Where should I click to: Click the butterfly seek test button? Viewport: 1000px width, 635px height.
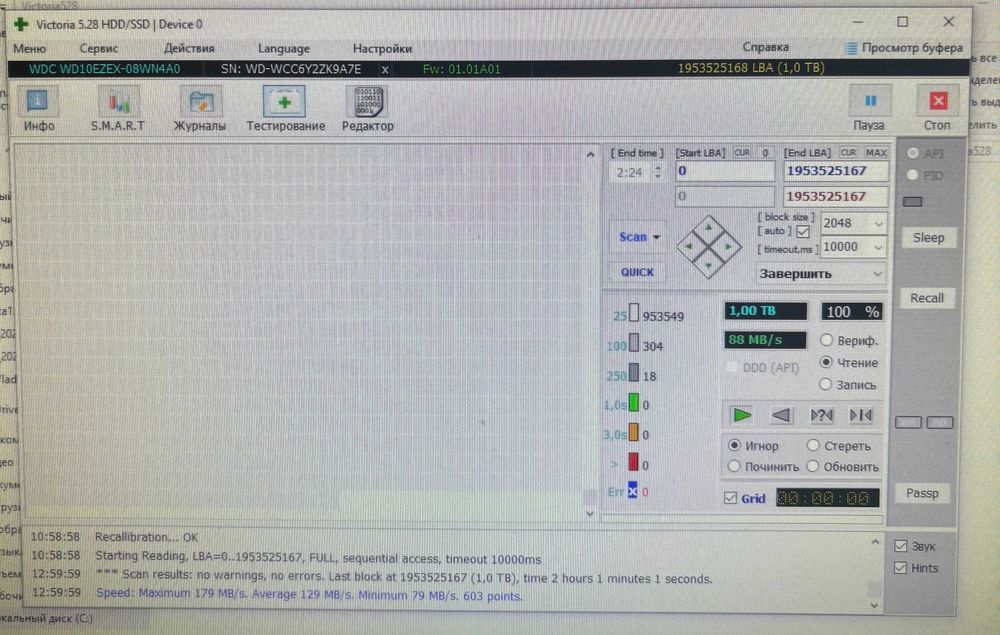861,415
